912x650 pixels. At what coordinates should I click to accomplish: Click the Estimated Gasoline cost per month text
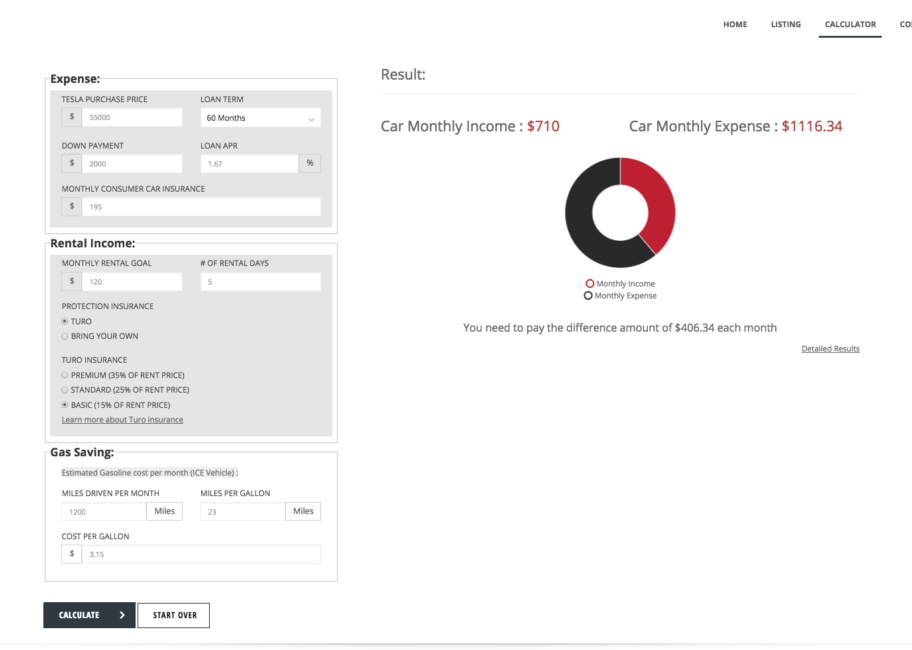(149, 473)
